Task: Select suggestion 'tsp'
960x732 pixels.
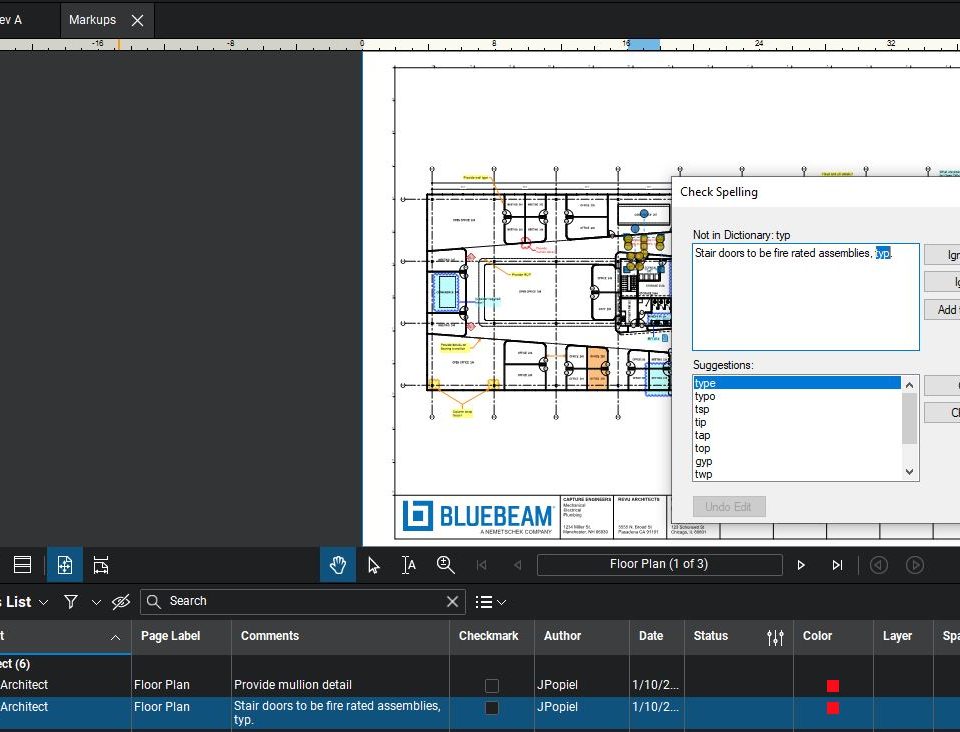Action: [797, 409]
